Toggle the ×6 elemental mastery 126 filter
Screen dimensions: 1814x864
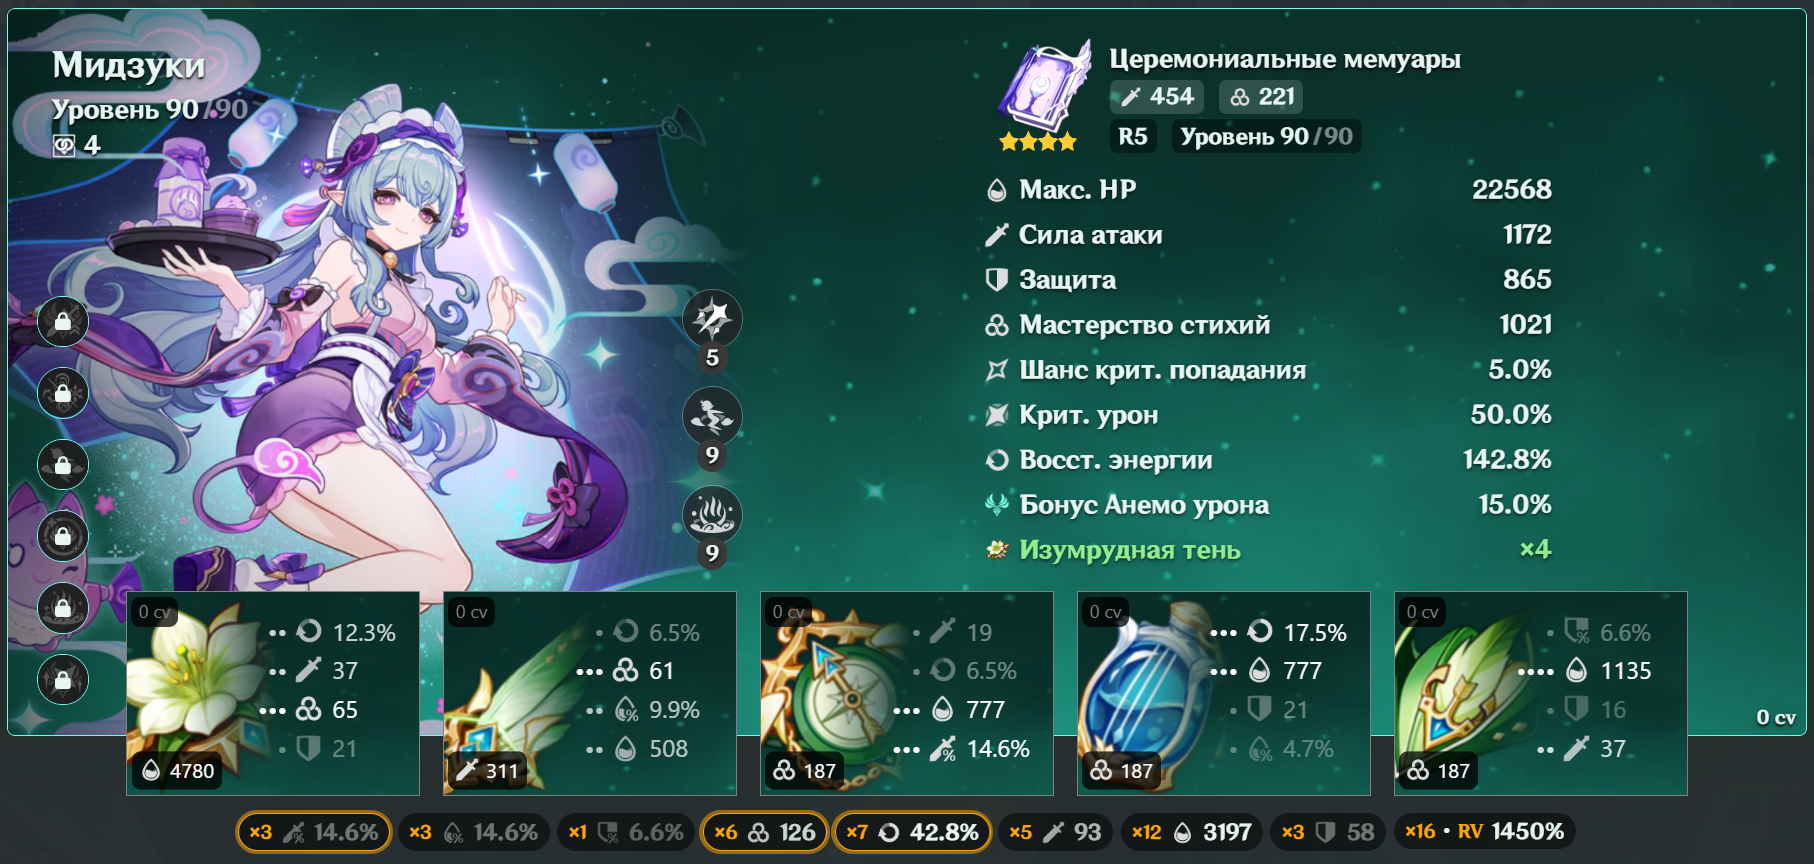(x=765, y=832)
